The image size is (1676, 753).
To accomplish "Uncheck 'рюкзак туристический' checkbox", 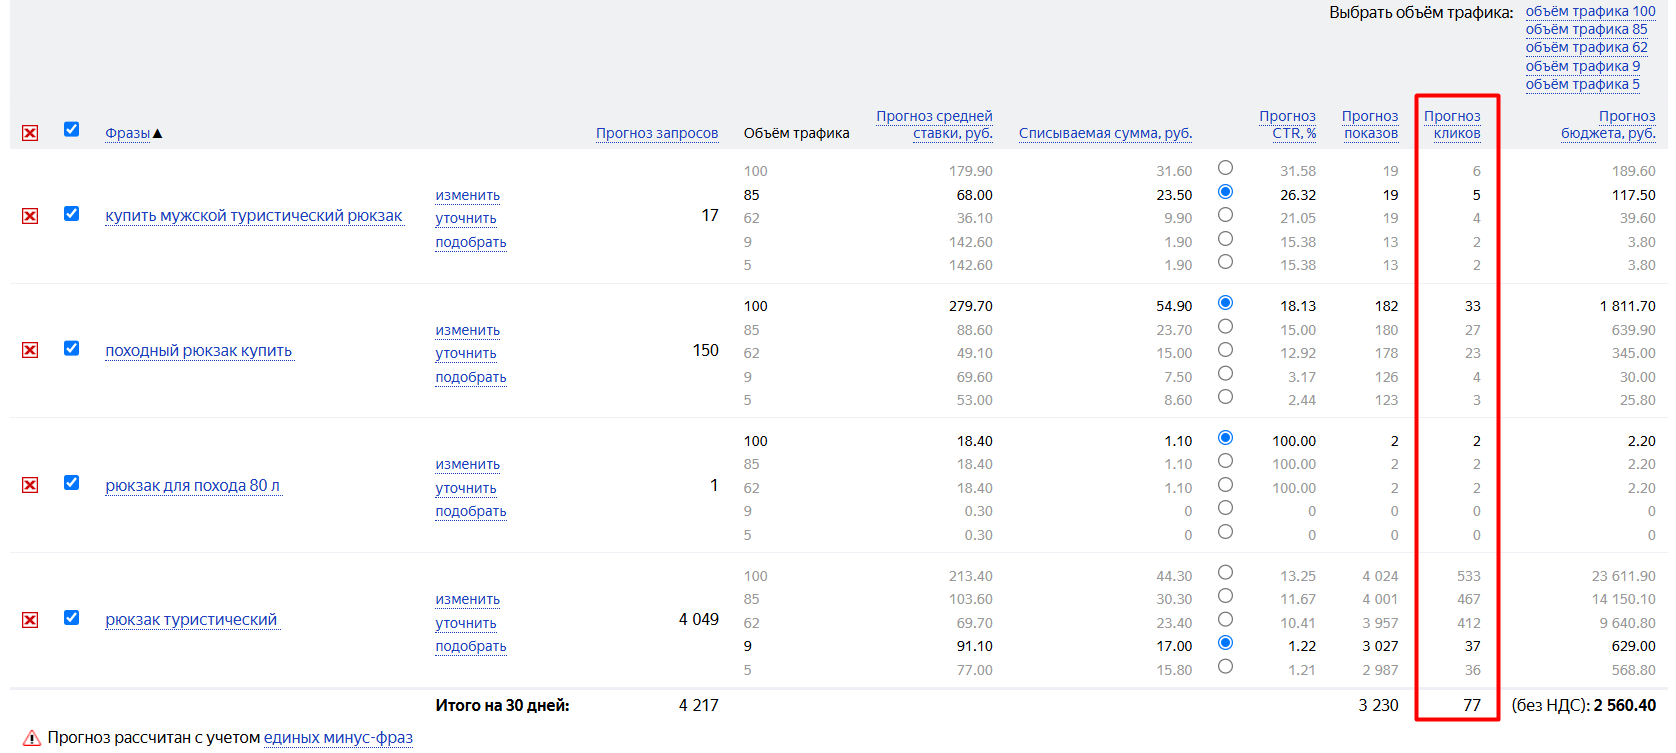I will [x=71, y=617].
